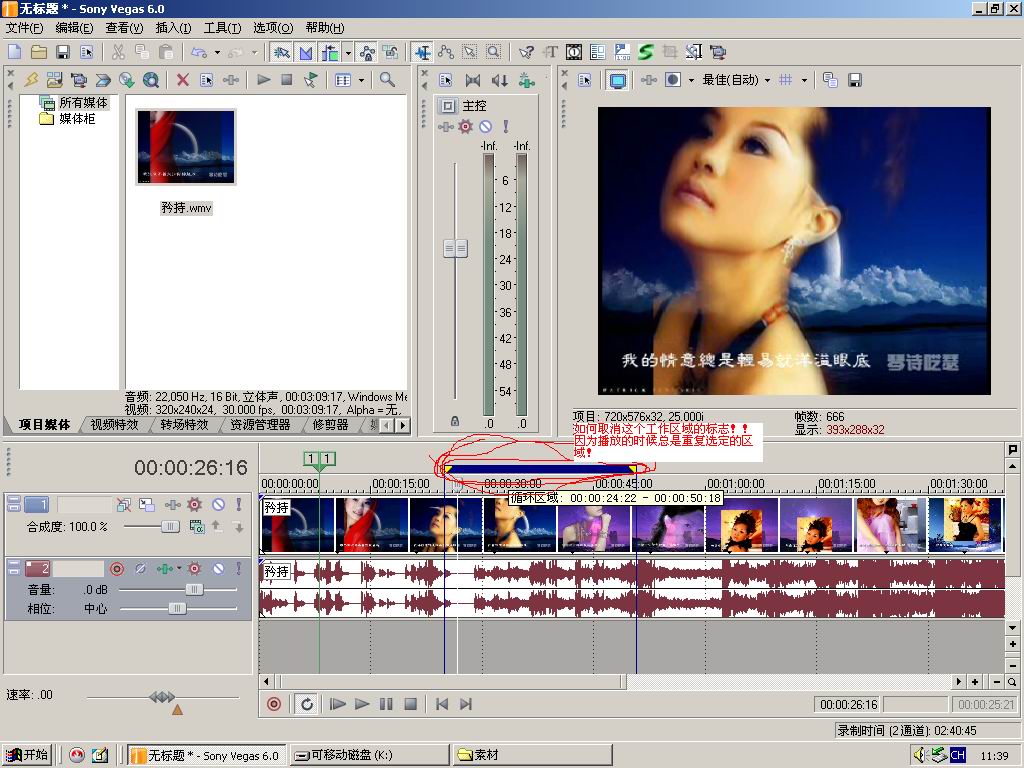Click the New project icon in toolbar
Screen dimensions: 1024x768
[15, 52]
